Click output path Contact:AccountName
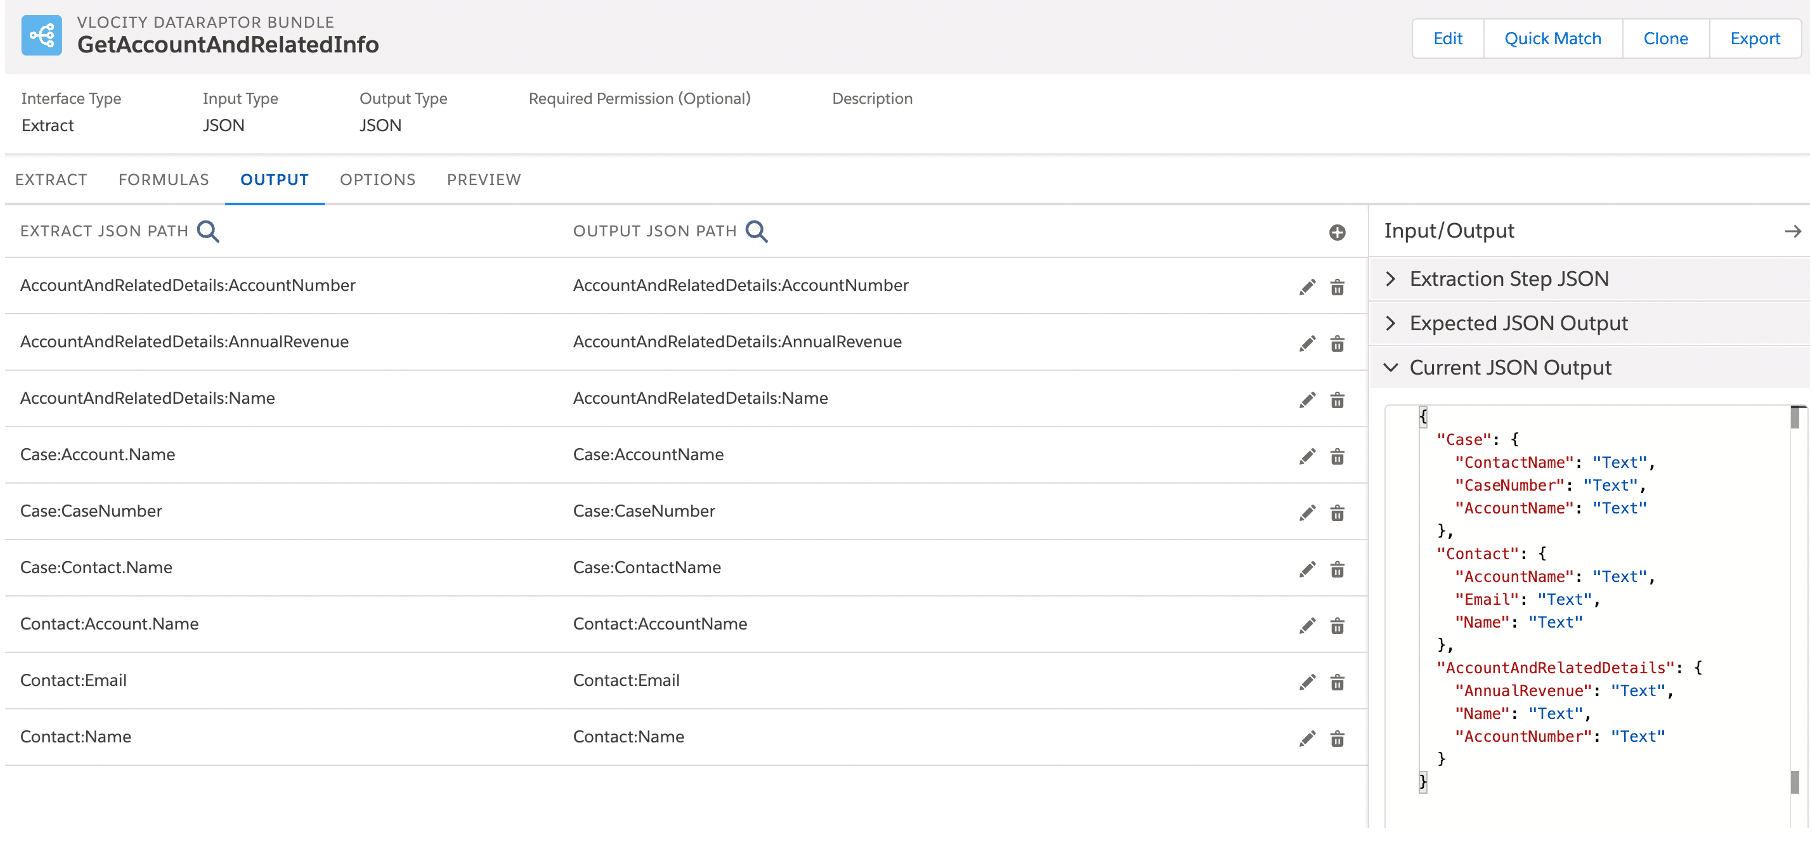1812x848 pixels. (x=660, y=624)
